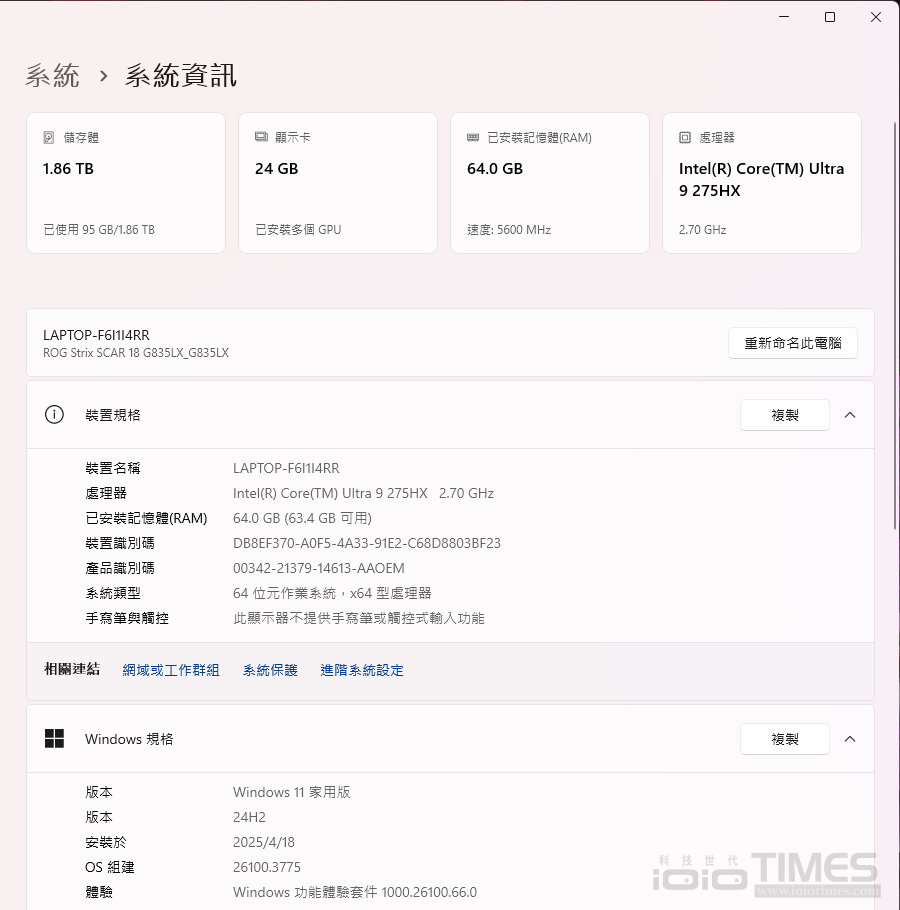The height and width of the screenshot is (910, 900).
Task: Select install date 2025/4/18
Action: click(x=264, y=842)
